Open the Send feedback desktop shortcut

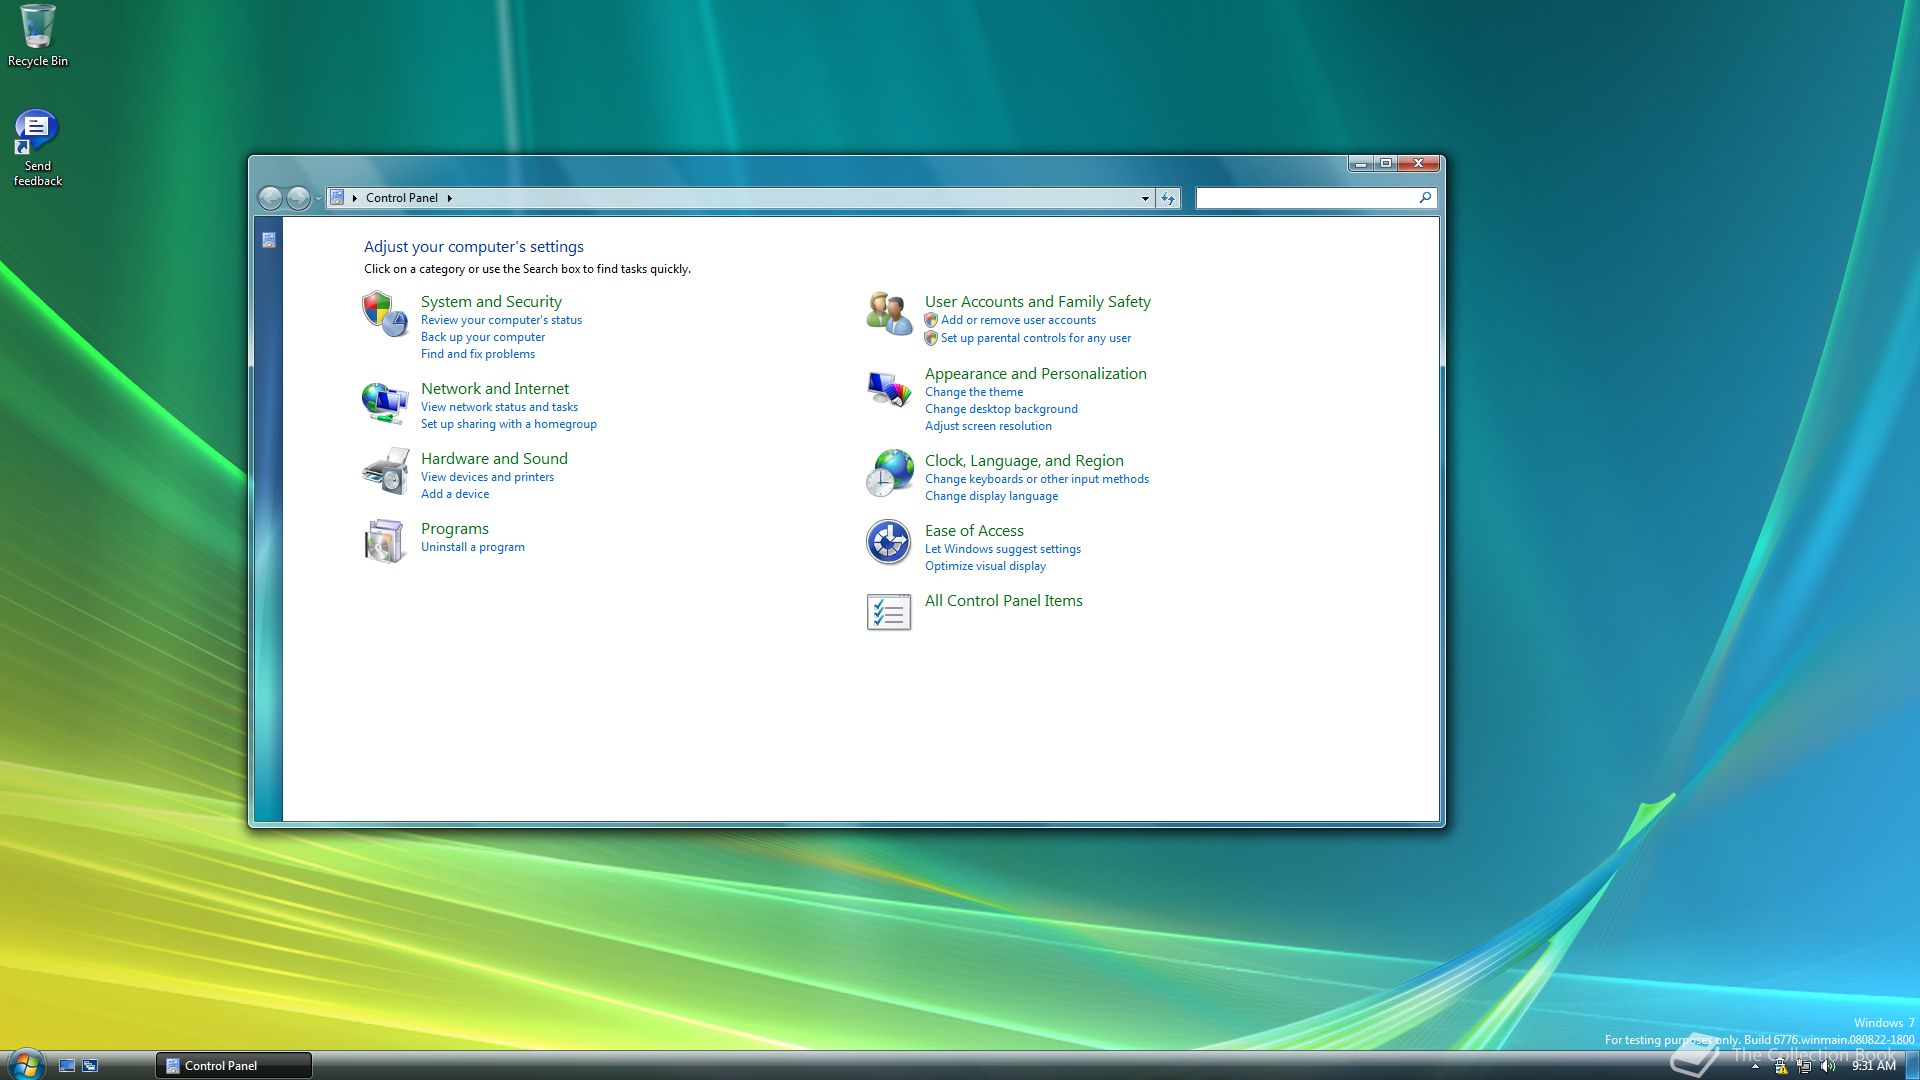pyautogui.click(x=36, y=131)
